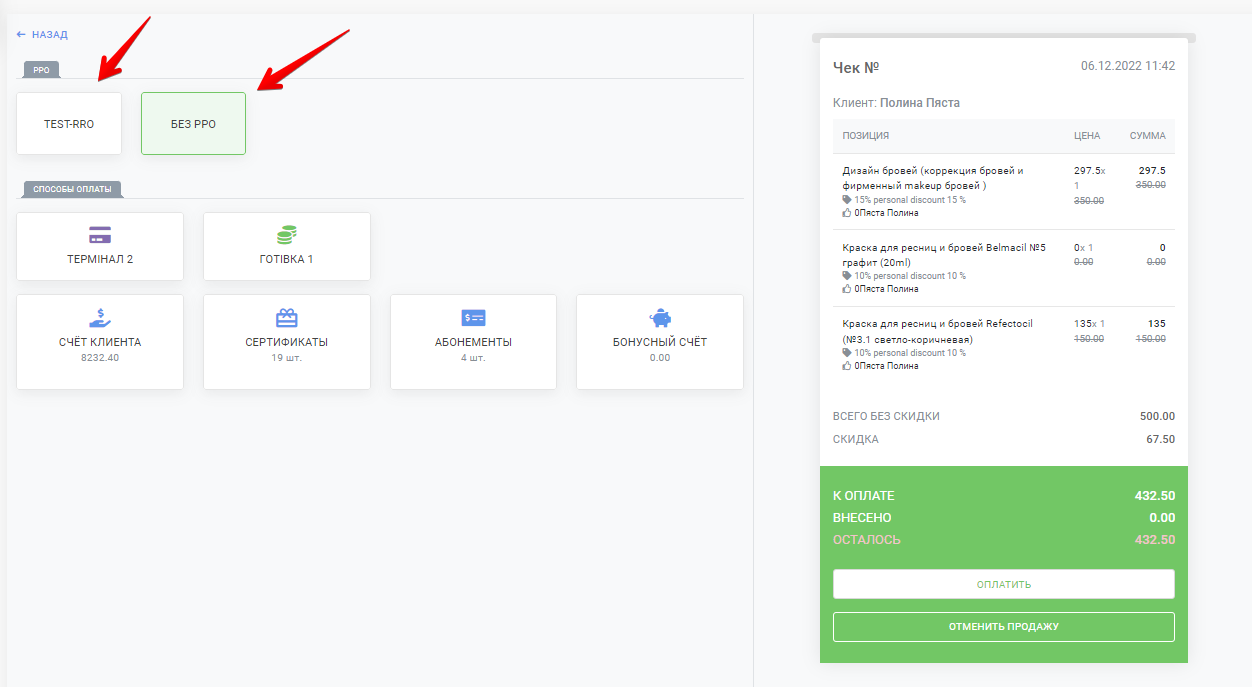
Task: Click the СПОСОБЫ ОПЛАТЫ section label
Action: coord(73,189)
